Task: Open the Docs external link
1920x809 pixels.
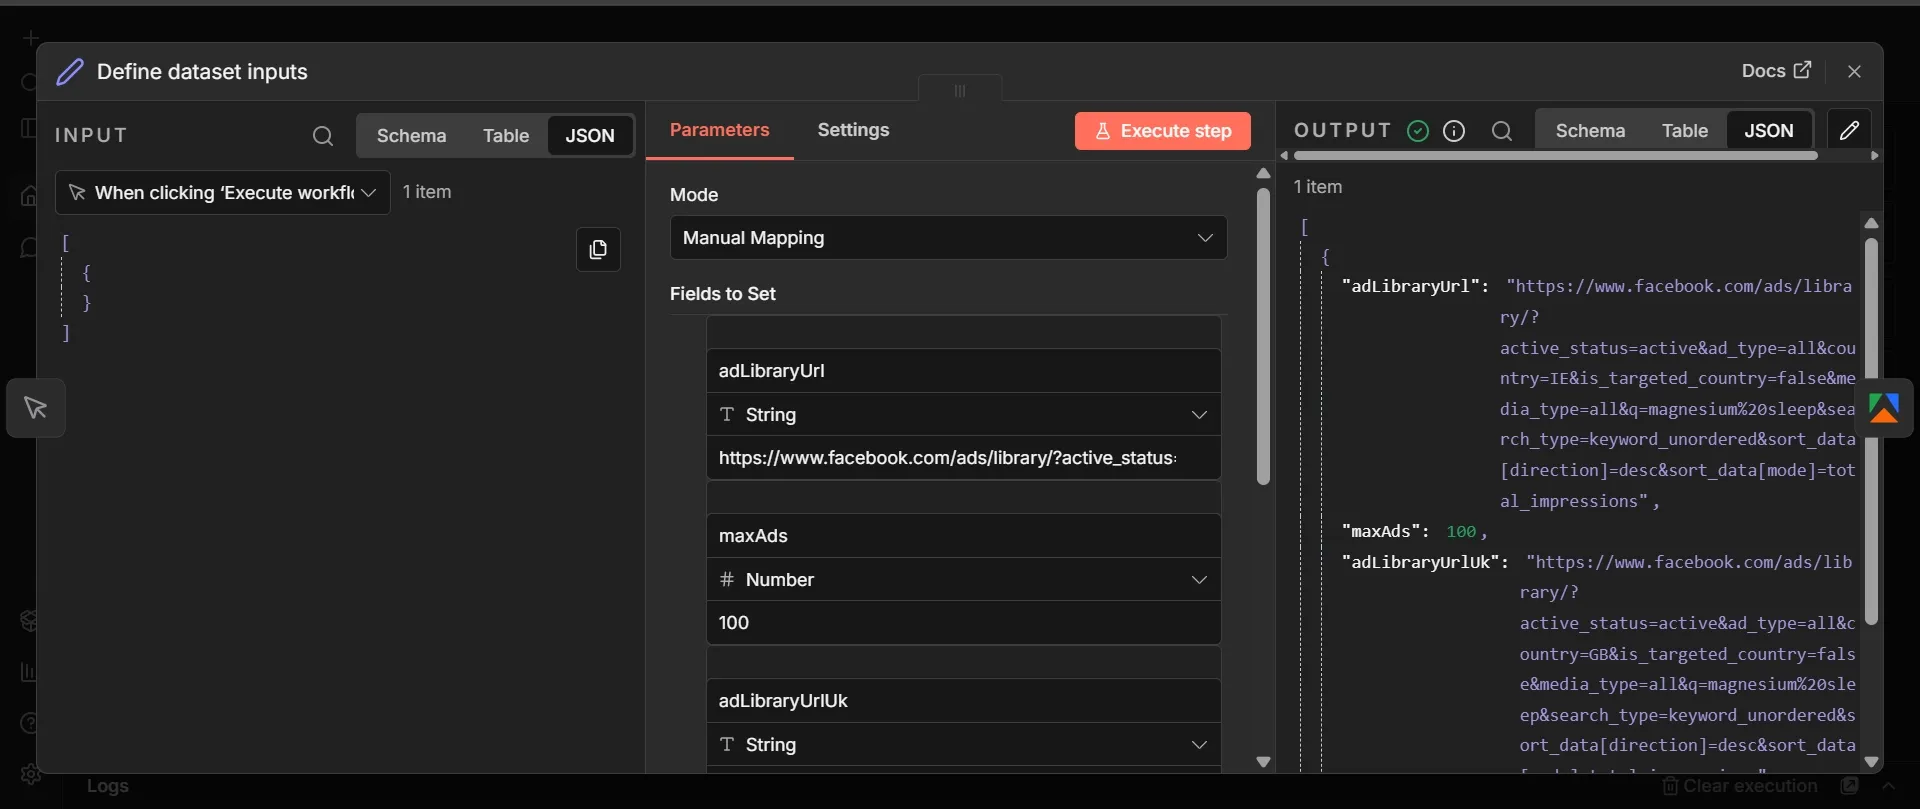Action: (1776, 71)
